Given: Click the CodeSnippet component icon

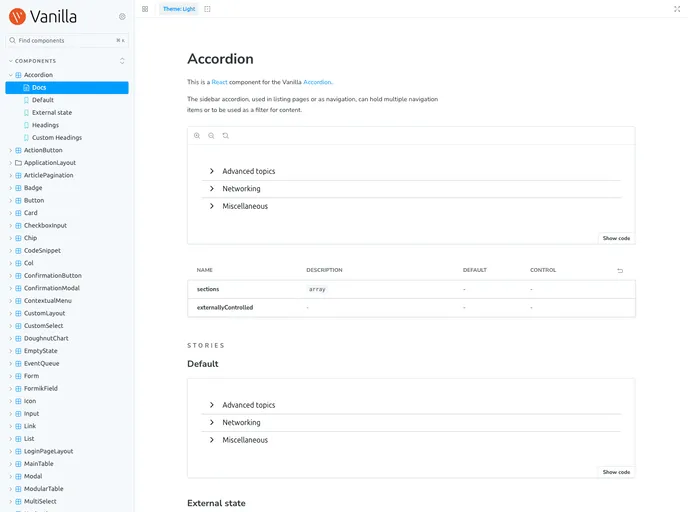Looking at the screenshot, I should click(x=18, y=251).
